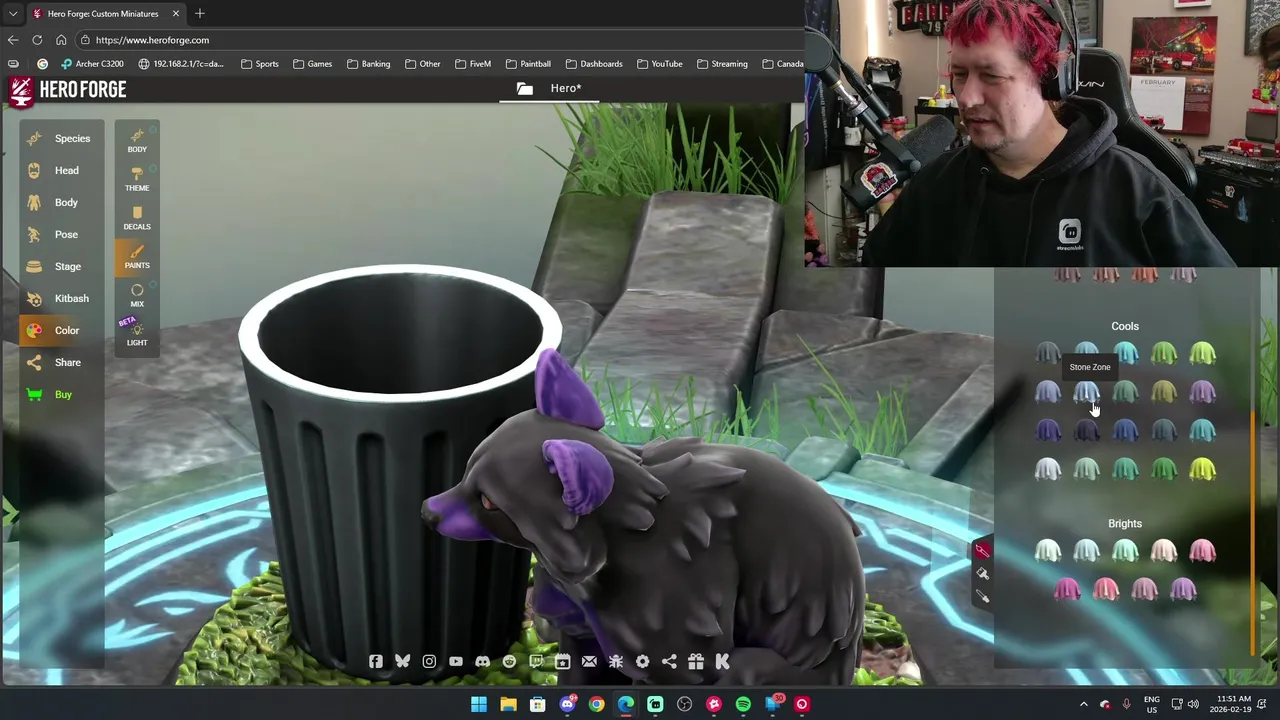
Task: Open the Kickstarter K icon
Action: 722,661
